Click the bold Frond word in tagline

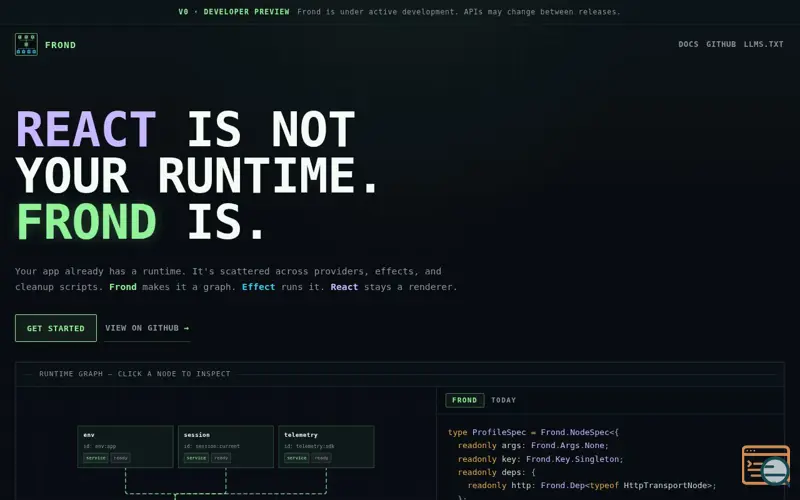[x=123, y=287]
